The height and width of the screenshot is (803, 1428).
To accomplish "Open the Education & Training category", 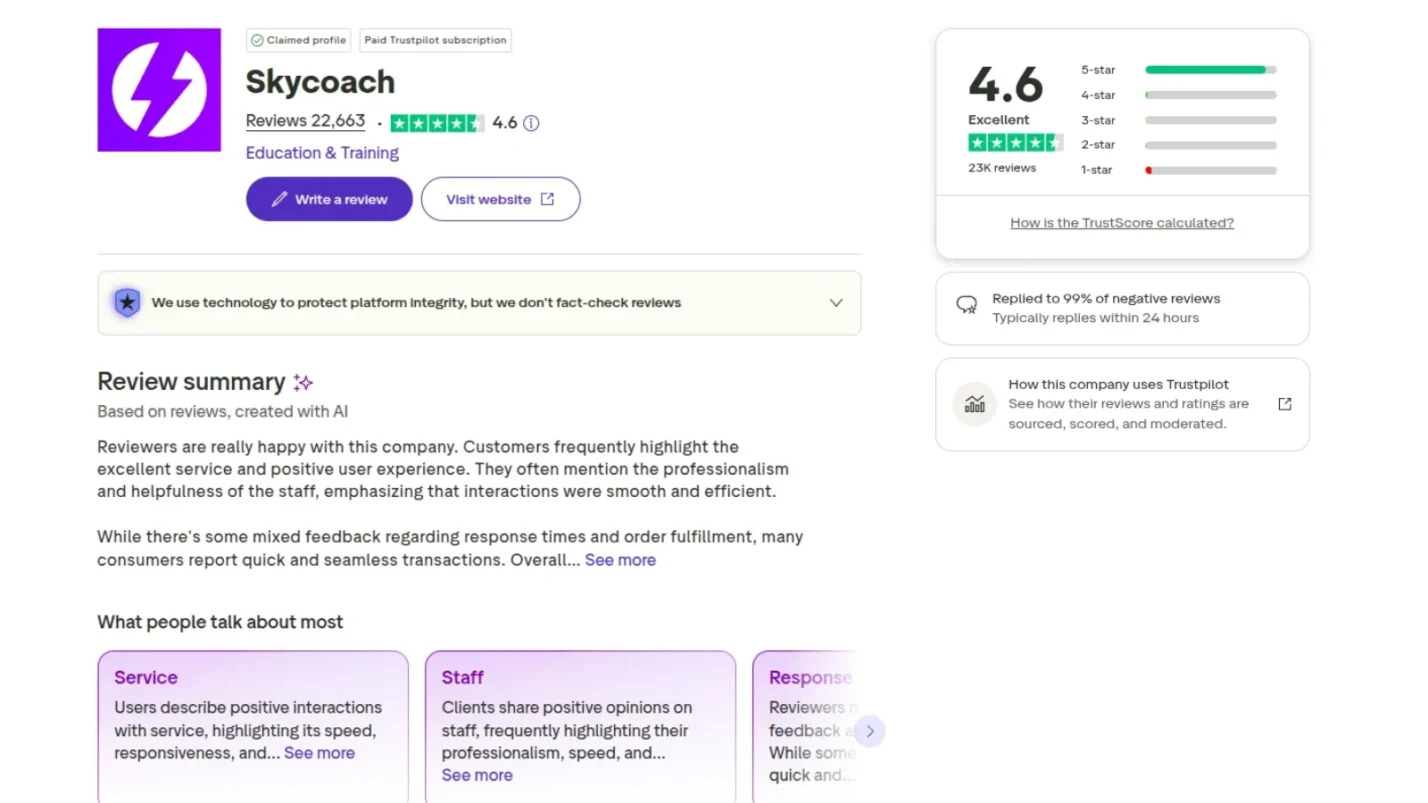I will [322, 153].
